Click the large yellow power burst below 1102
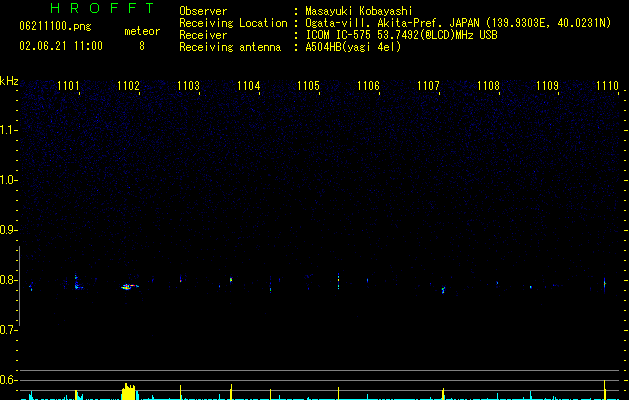 coord(129,392)
